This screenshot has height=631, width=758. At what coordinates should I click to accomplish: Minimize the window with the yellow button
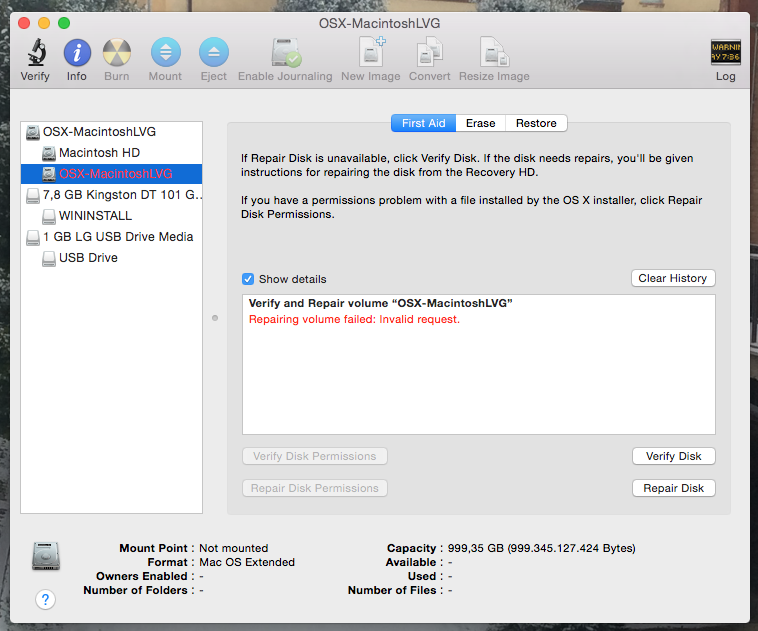point(44,23)
